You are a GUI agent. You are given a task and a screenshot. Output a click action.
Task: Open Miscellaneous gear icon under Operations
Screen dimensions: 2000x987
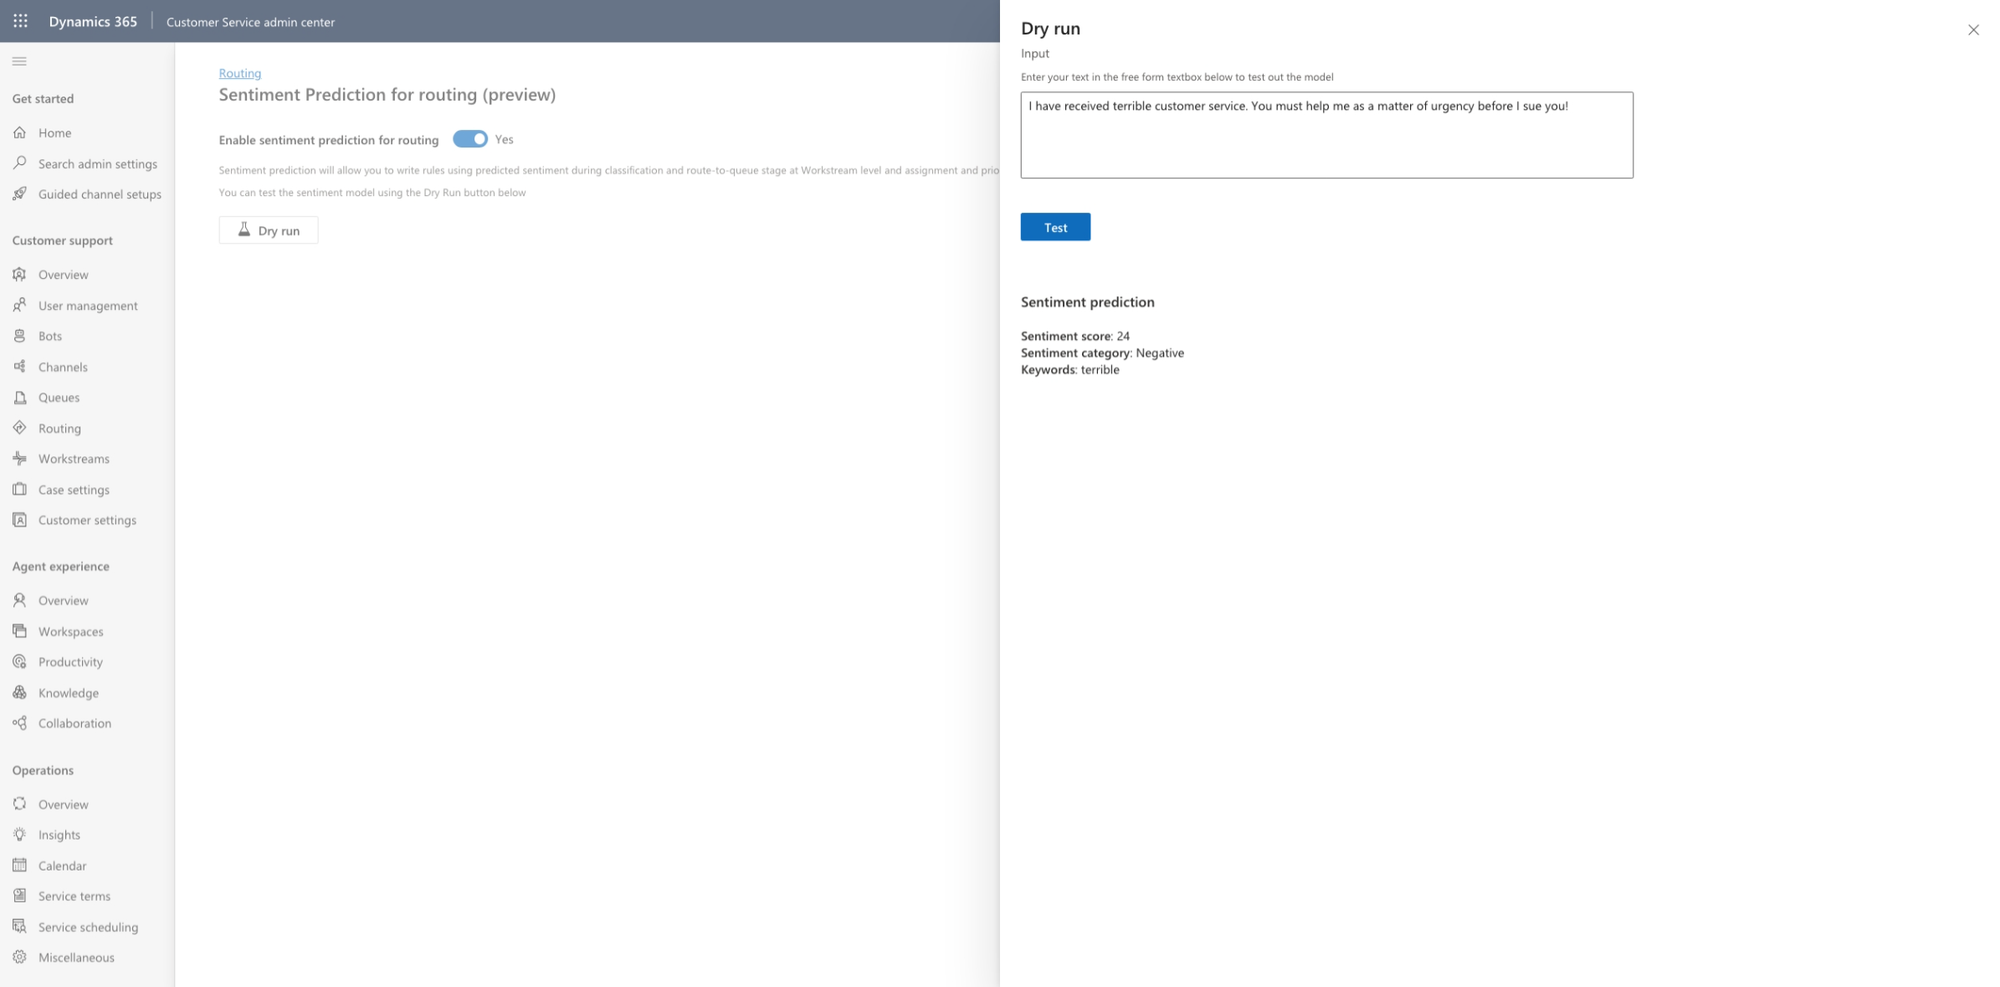point(19,957)
